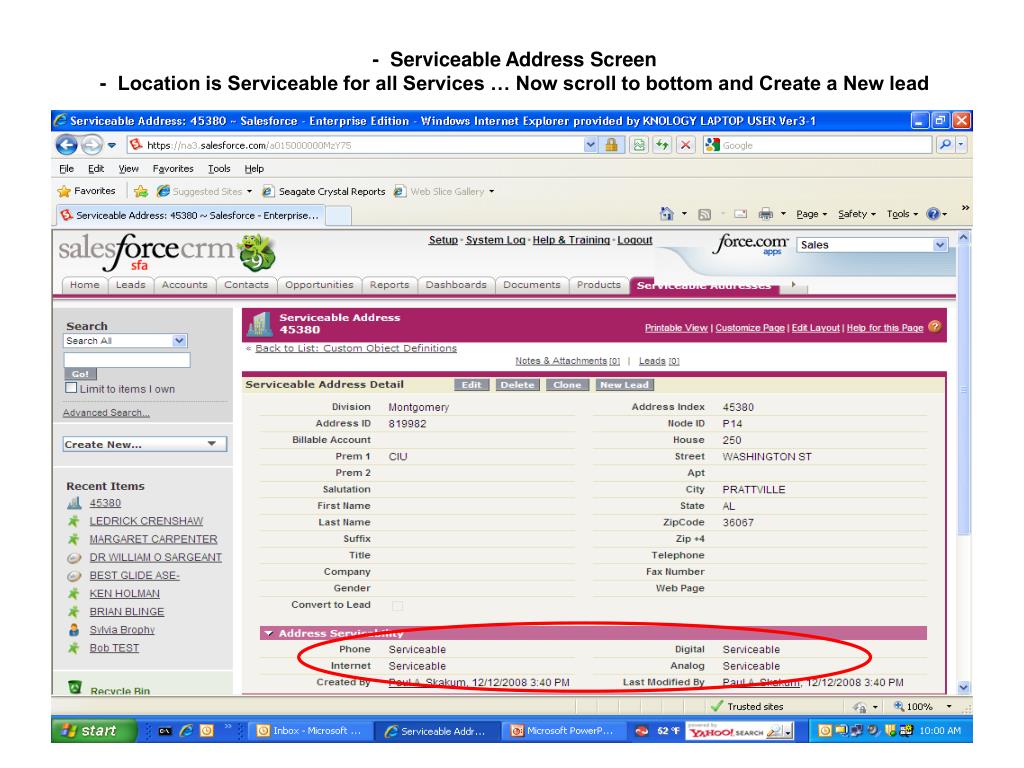Click the Compatibility View icon
The height and width of the screenshot is (768, 1024).
[639, 145]
